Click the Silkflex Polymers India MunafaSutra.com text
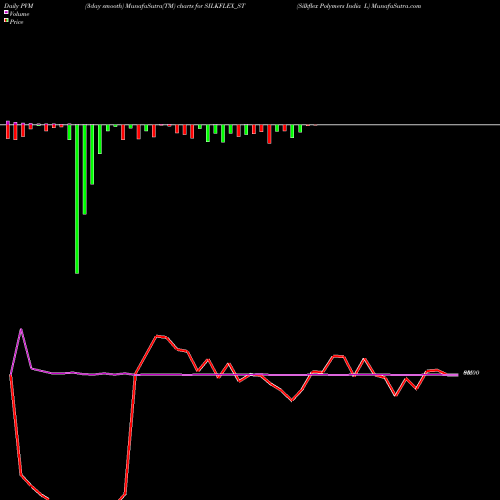500x500 pixels. pyautogui.click(x=359, y=6)
